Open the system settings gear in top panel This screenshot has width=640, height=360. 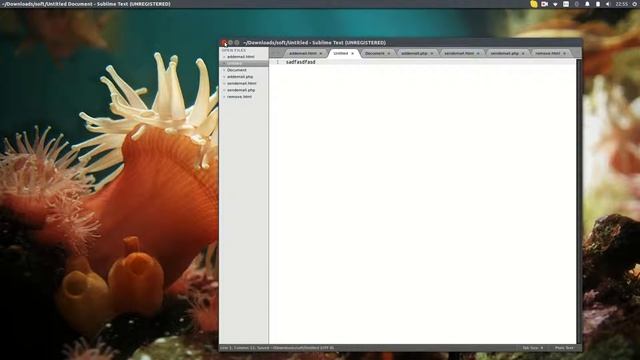pyautogui.click(x=636, y=4)
